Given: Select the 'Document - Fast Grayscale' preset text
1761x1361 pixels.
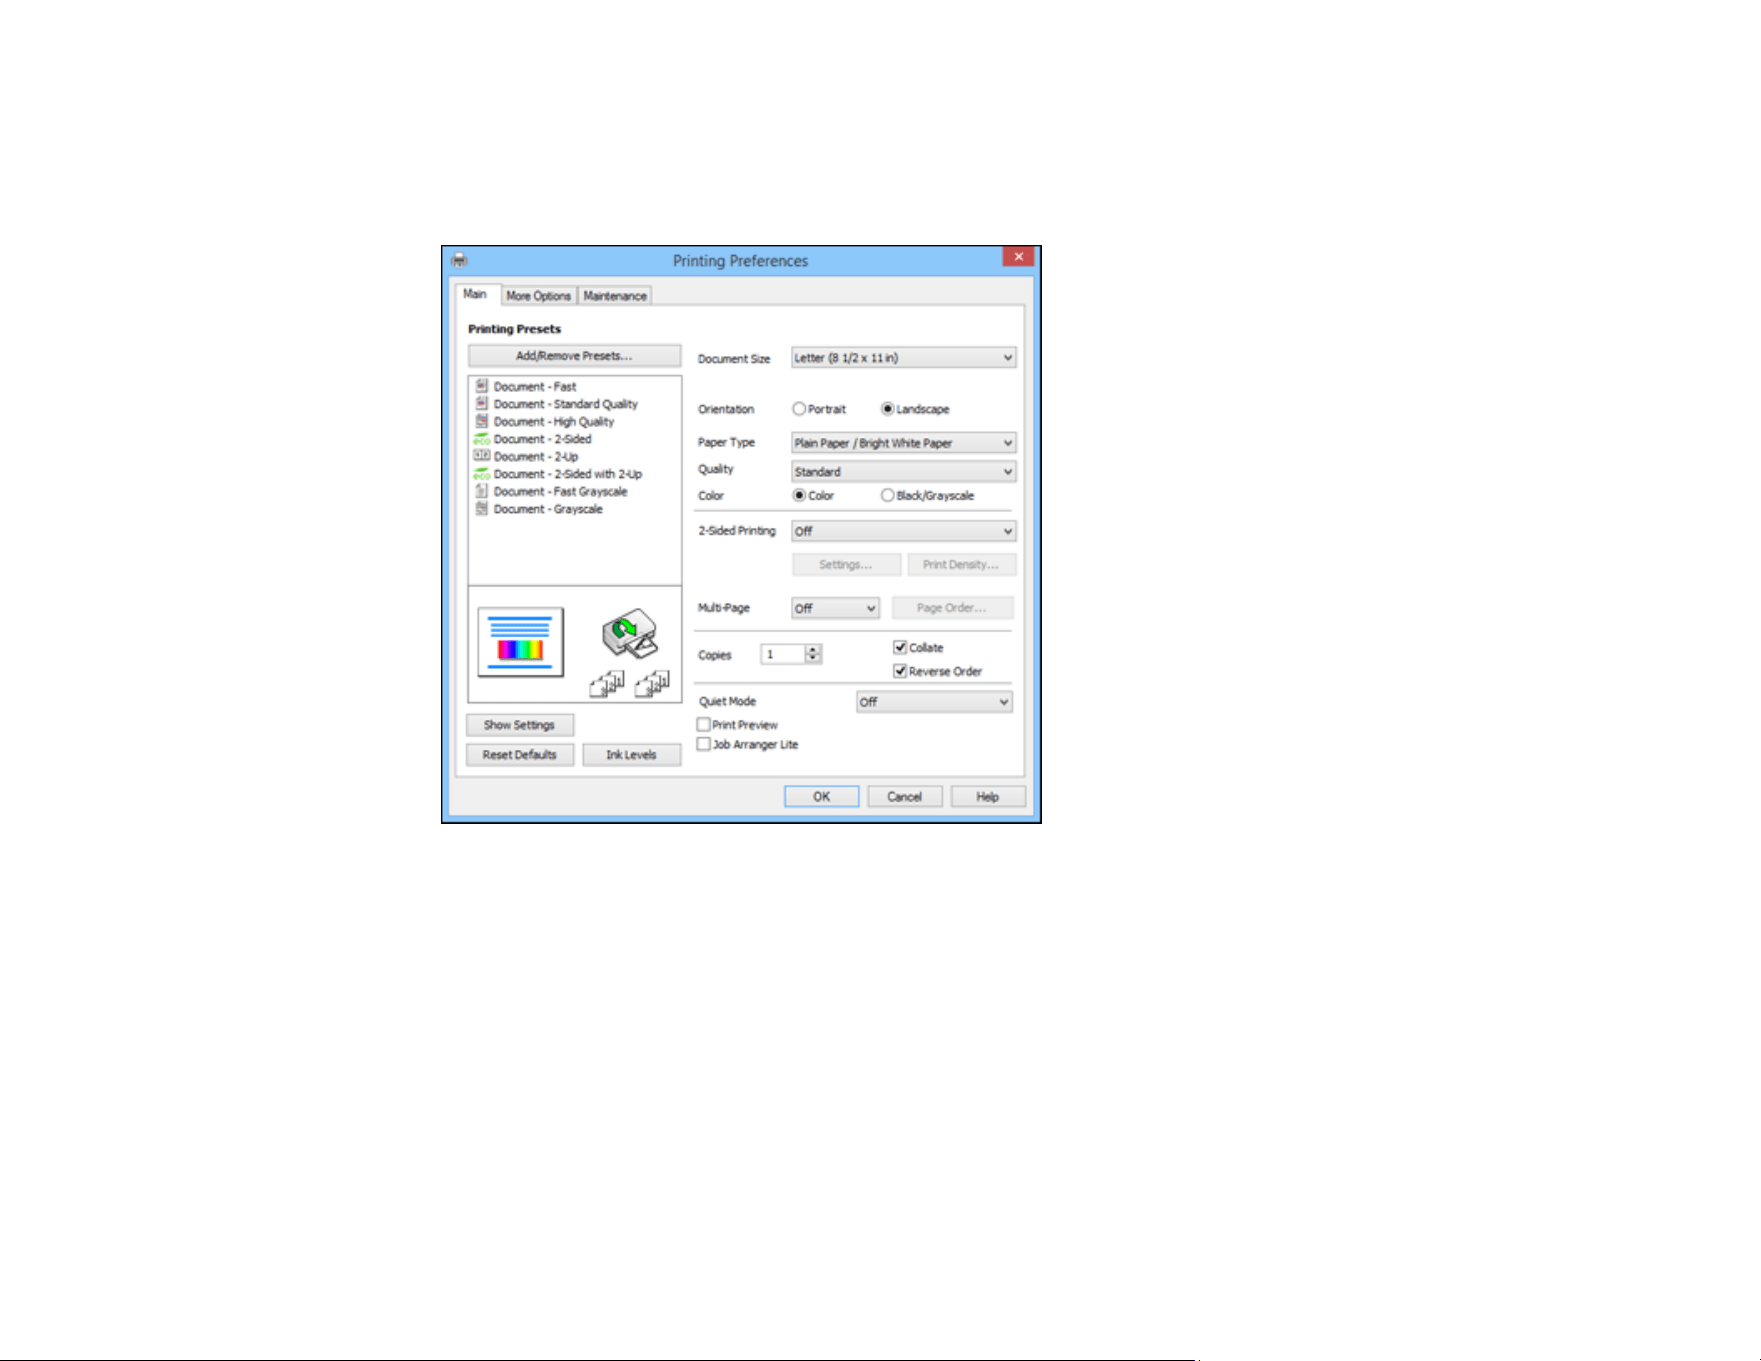Looking at the screenshot, I should pyautogui.click(x=561, y=492).
